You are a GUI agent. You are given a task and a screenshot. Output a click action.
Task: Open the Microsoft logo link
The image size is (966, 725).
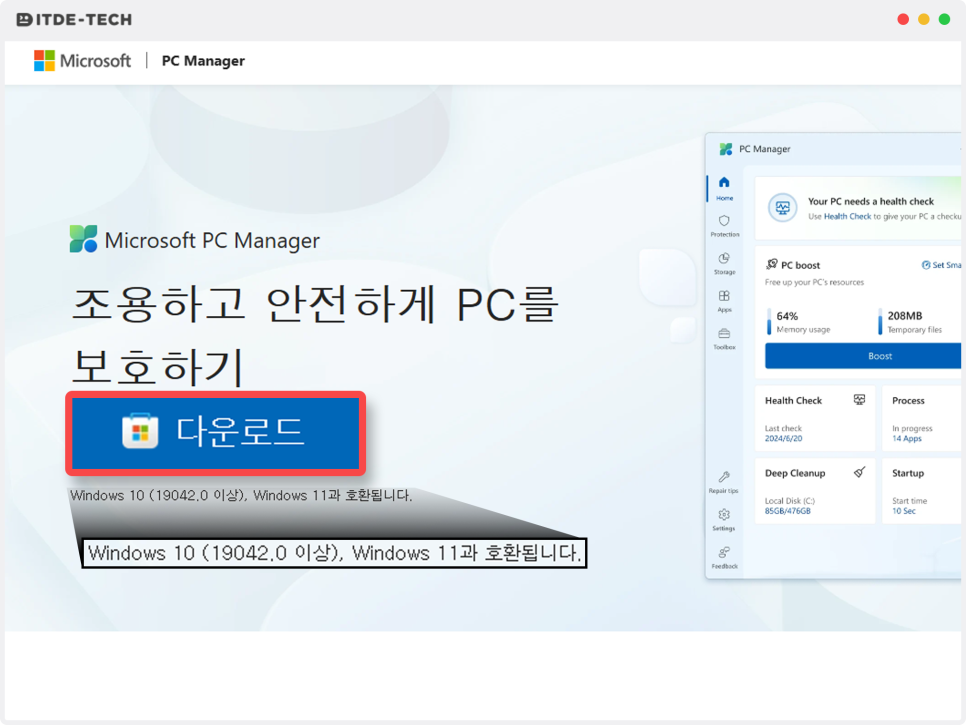82,60
